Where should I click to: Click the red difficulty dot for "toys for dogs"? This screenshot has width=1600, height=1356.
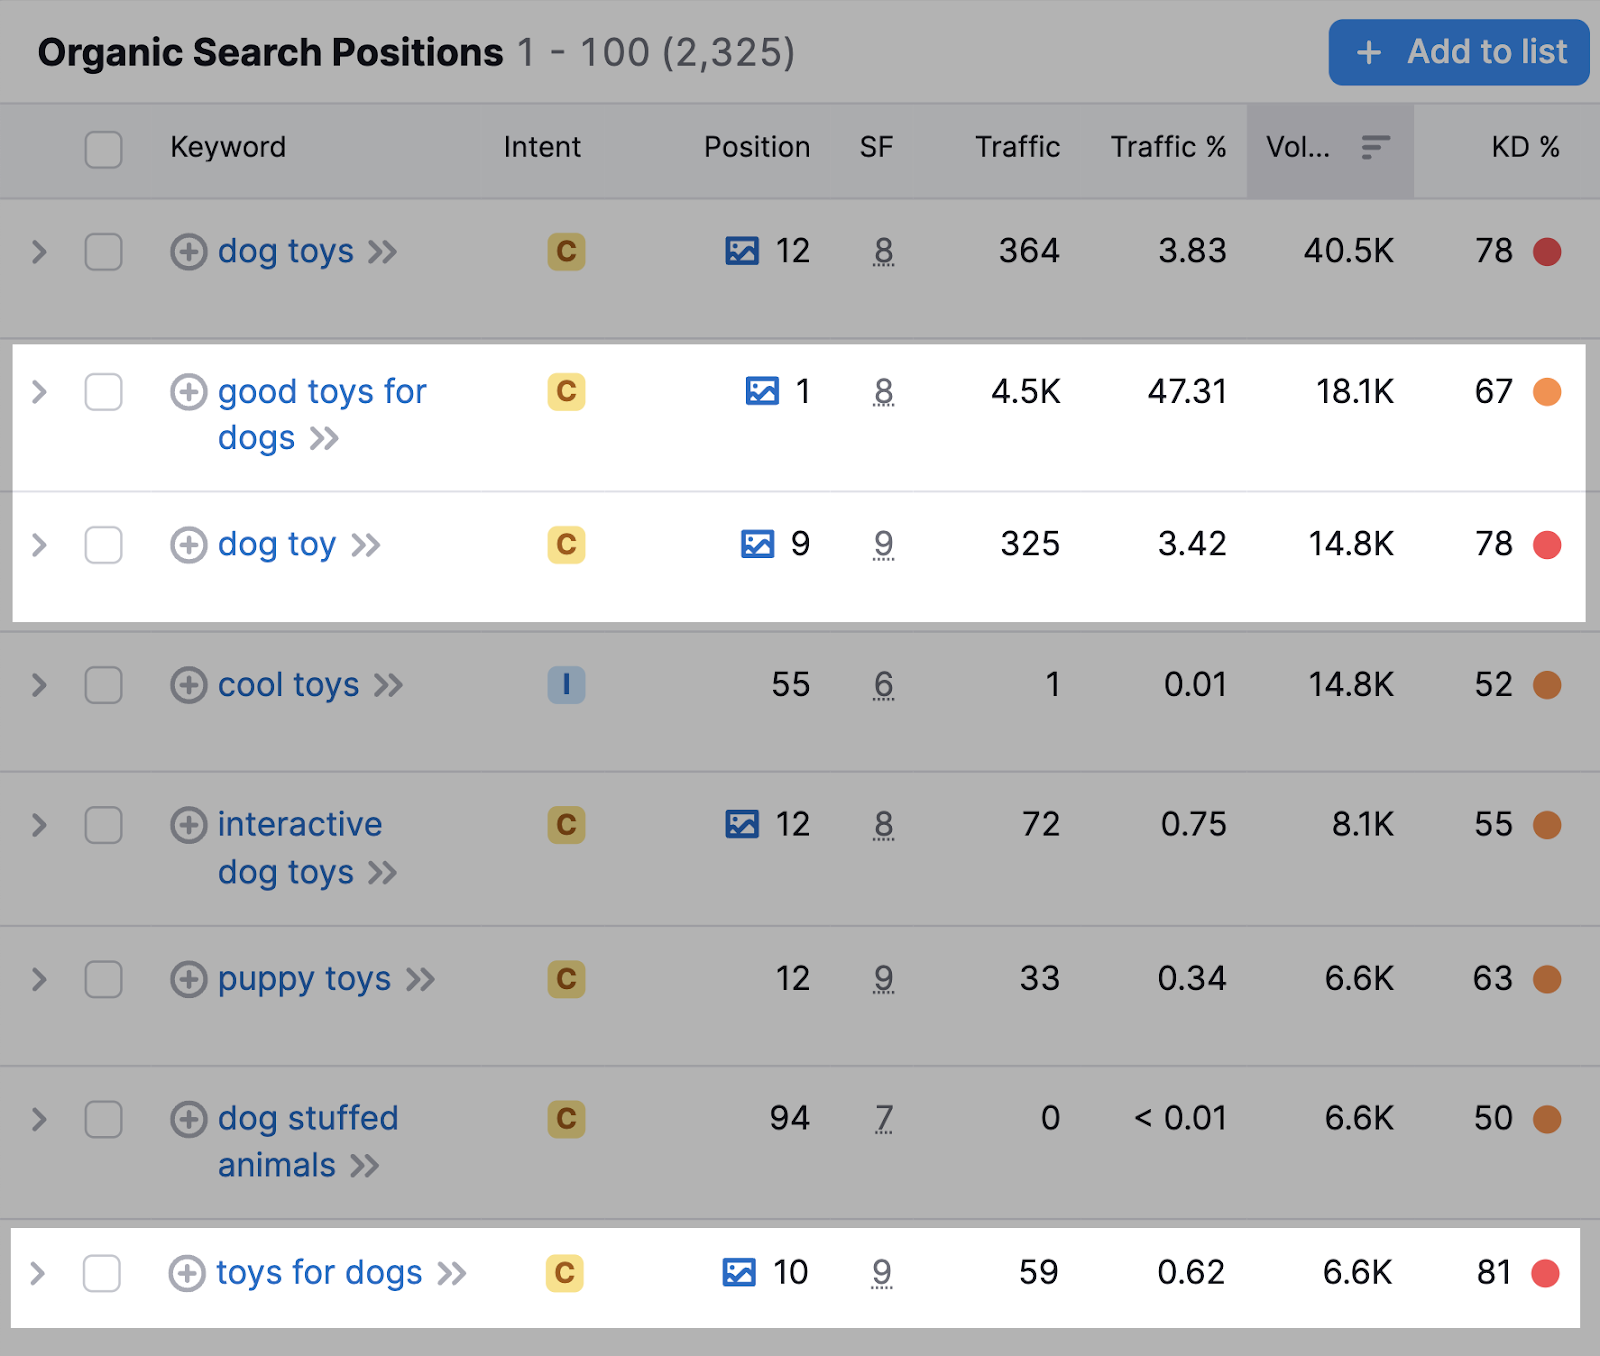click(1547, 1273)
